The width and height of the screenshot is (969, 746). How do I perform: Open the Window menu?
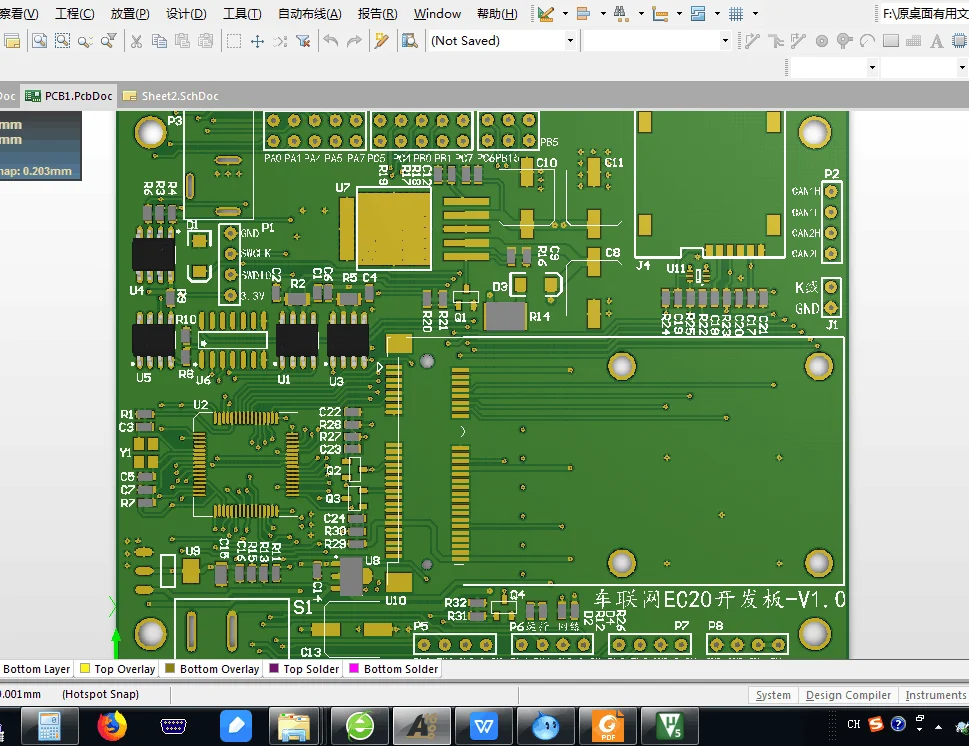[437, 14]
